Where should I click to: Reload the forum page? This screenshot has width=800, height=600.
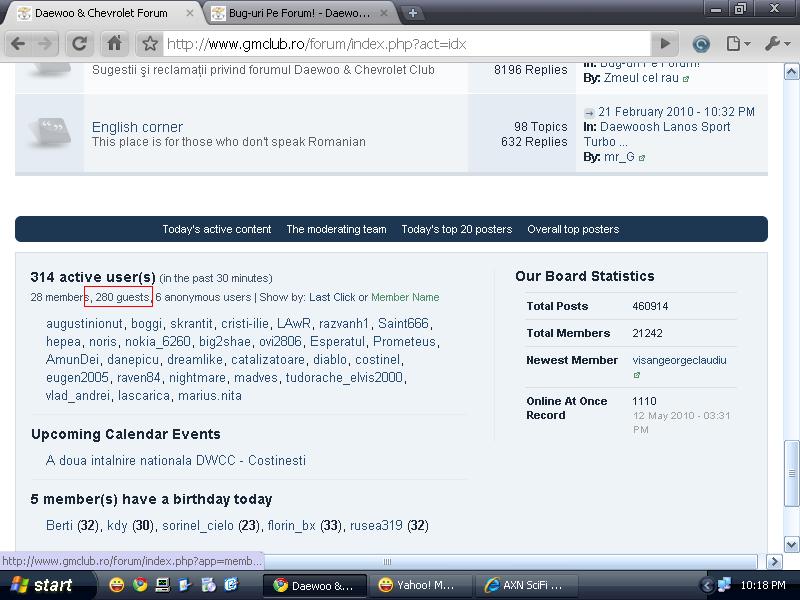click(79, 44)
